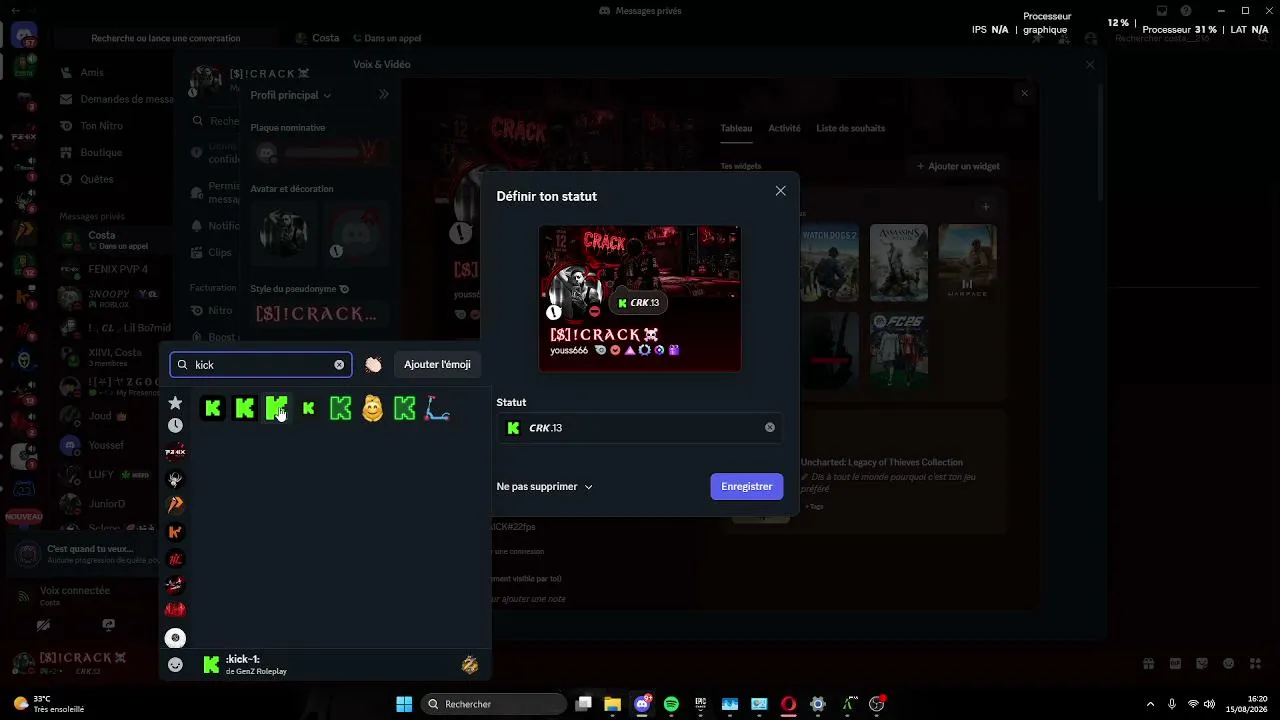
Task: Open the Assassin's Creed game thumbnail
Action: click(898, 263)
